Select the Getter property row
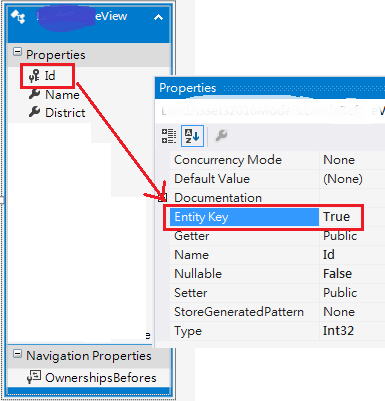Screen dimensions: 385x401 pos(278,236)
